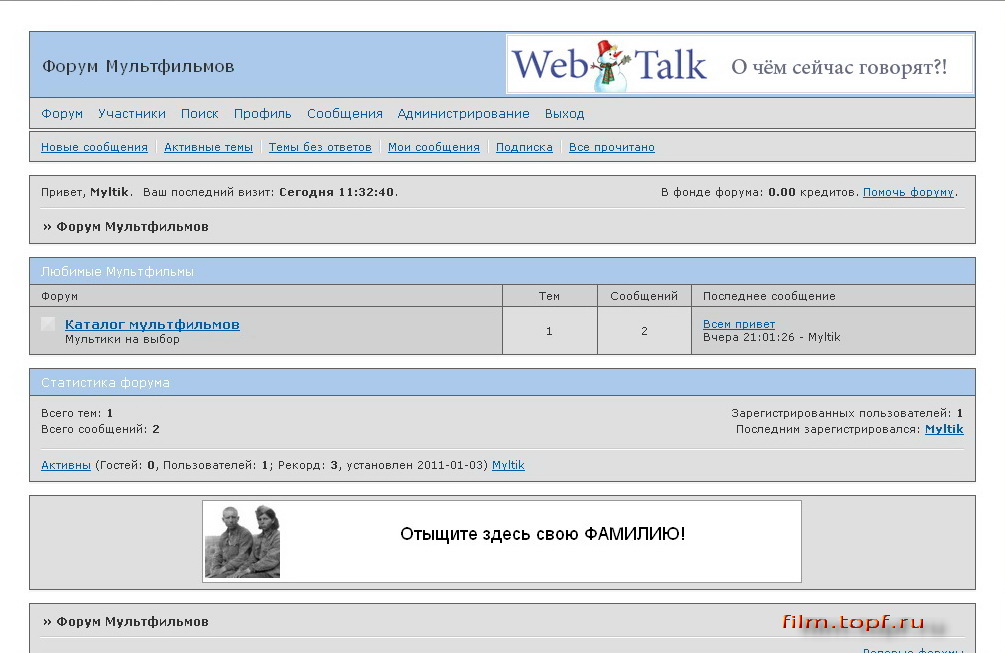Open the Каталог мультфильмов forum
The width and height of the screenshot is (1005, 653).
(x=152, y=324)
